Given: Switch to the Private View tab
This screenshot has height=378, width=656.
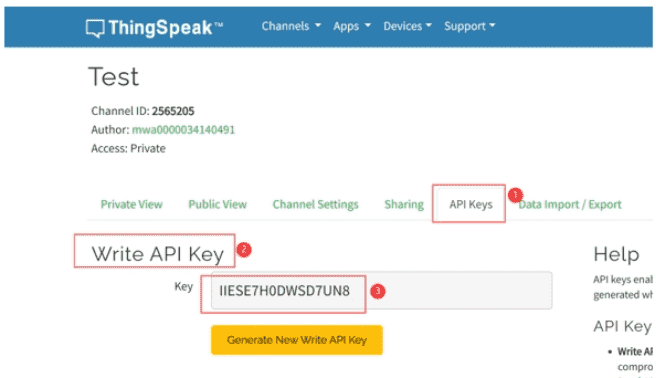Looking at the screenshot, I should tap(131, 204).
